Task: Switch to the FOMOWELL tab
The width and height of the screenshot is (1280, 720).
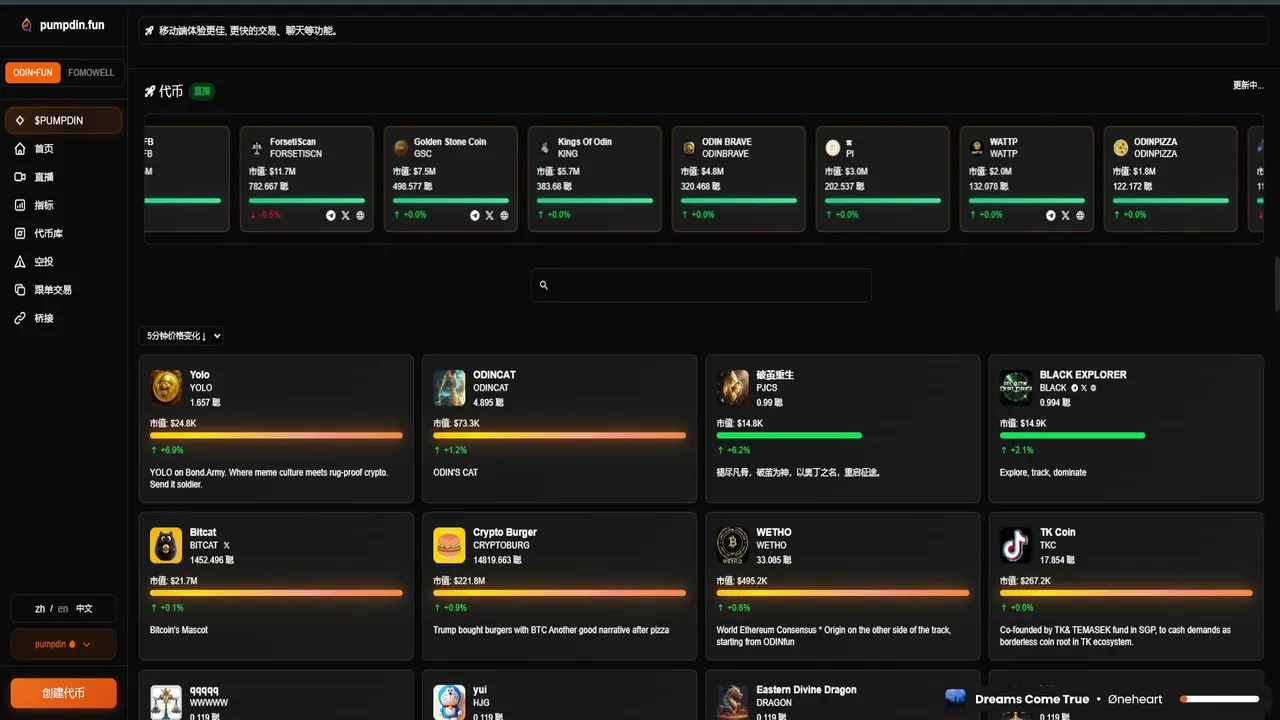Action: pos(91,73)
